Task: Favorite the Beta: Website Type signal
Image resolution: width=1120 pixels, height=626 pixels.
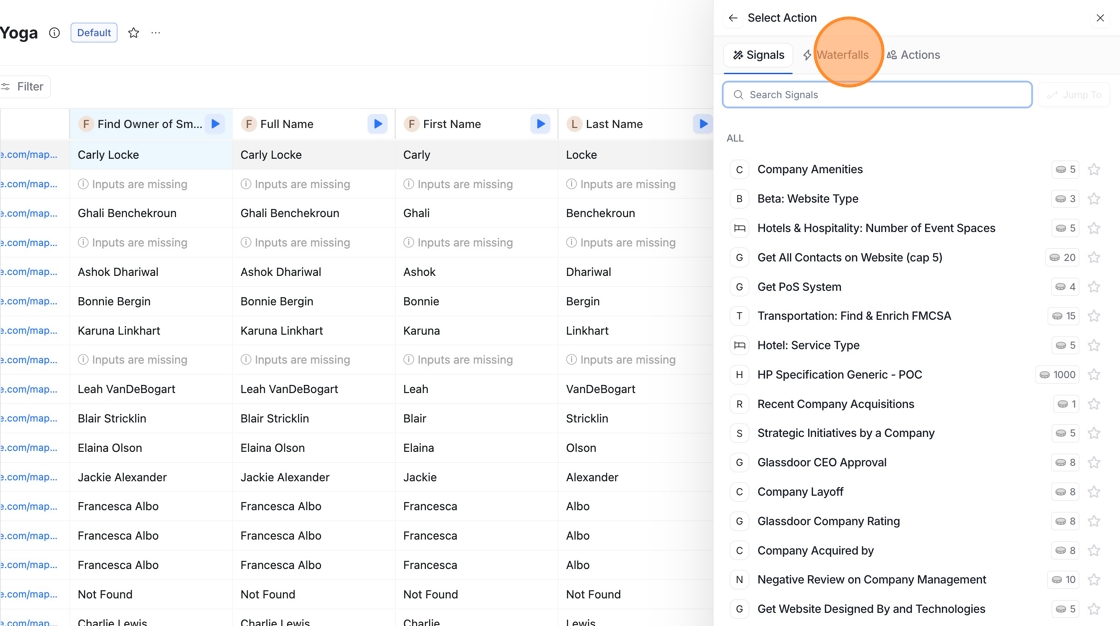Action: (x=1094, y=199)
